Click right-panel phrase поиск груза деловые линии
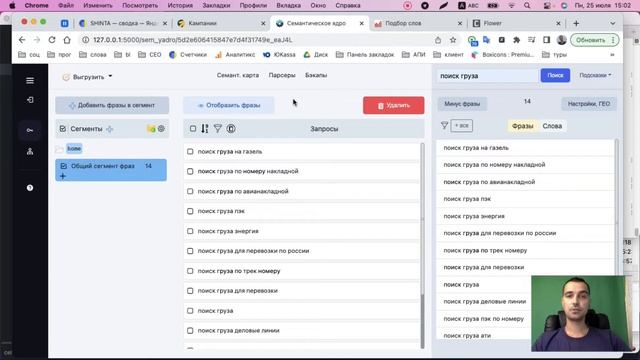The height and width of the screenshot is (360, 640). (x=484, y=302)
